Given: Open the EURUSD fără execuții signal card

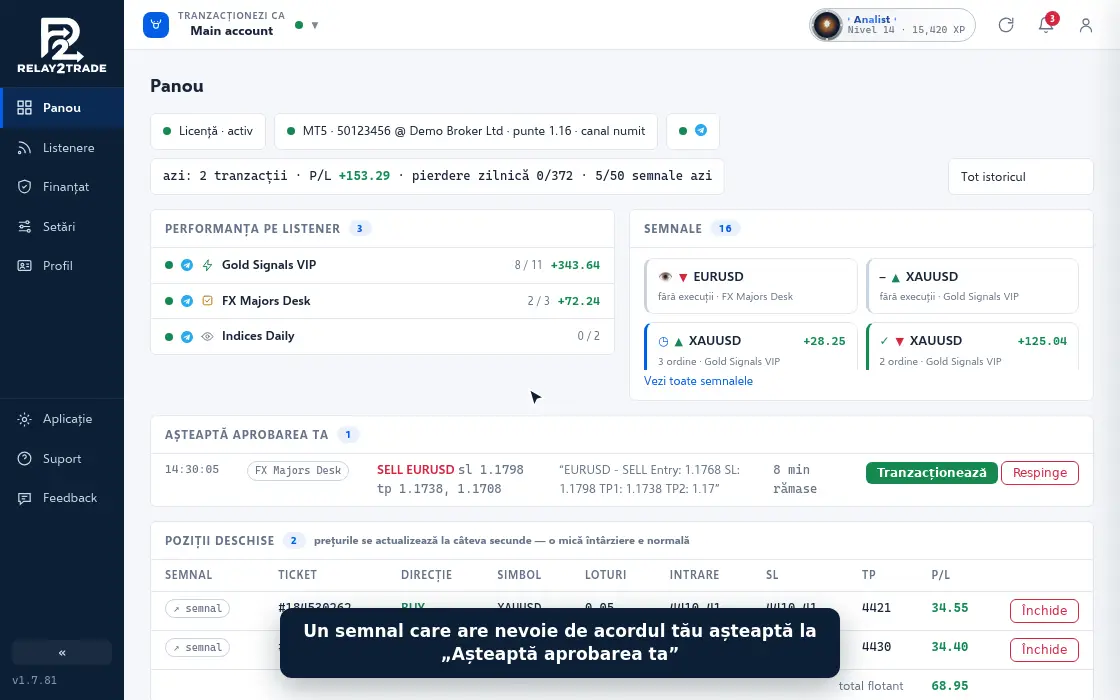Looking at the screenshot, I should [751, 286].
